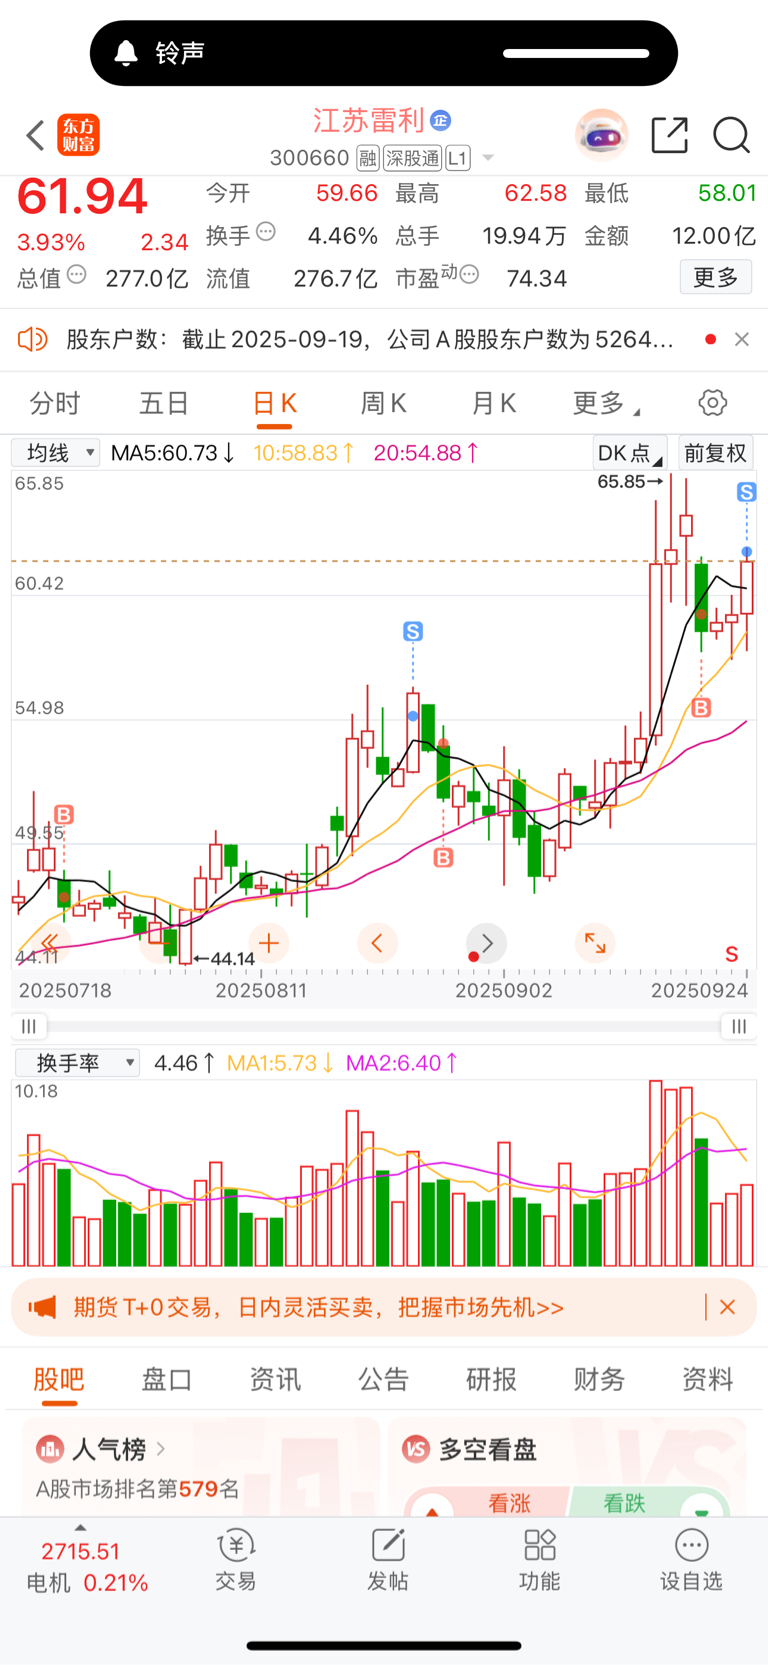
Task: Jump to earliest data with double-left arrow
Action: 48,942
